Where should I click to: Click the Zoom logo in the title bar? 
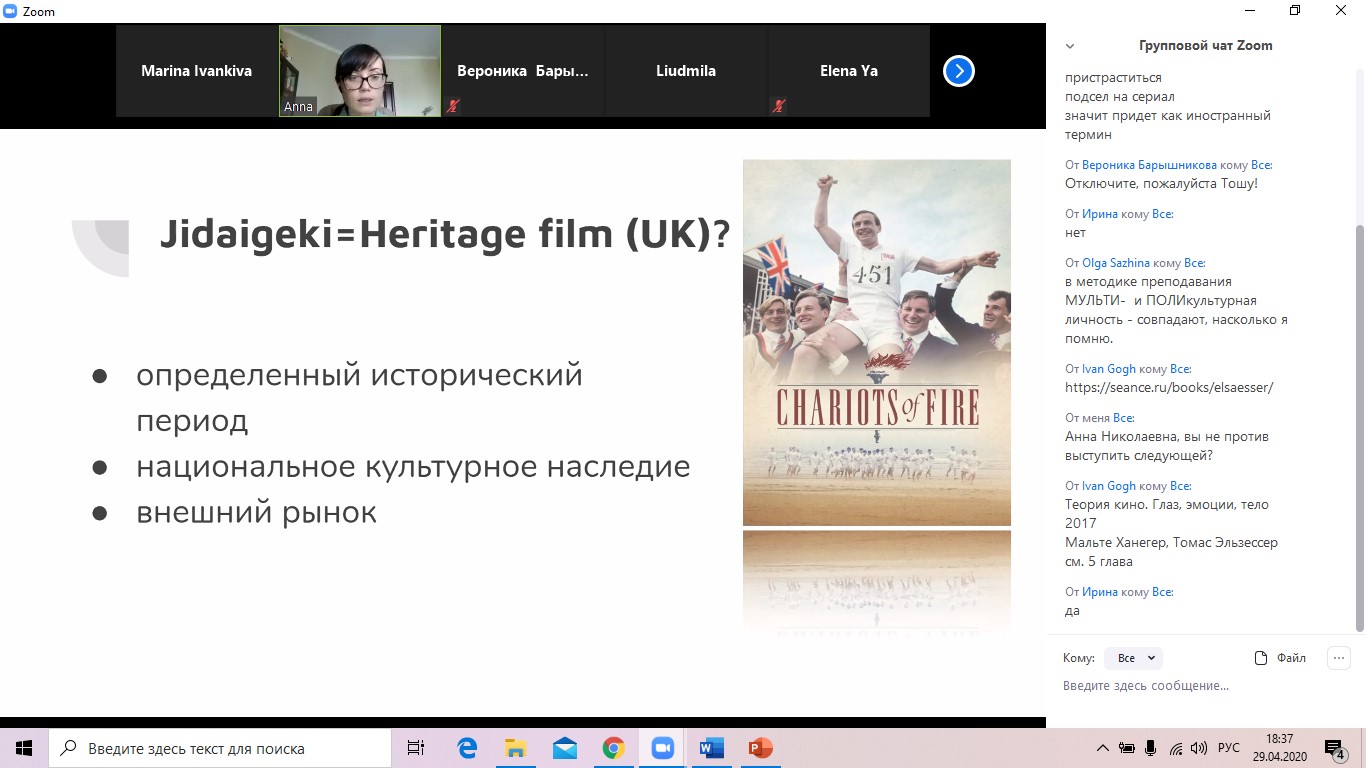tap(10, 11)
